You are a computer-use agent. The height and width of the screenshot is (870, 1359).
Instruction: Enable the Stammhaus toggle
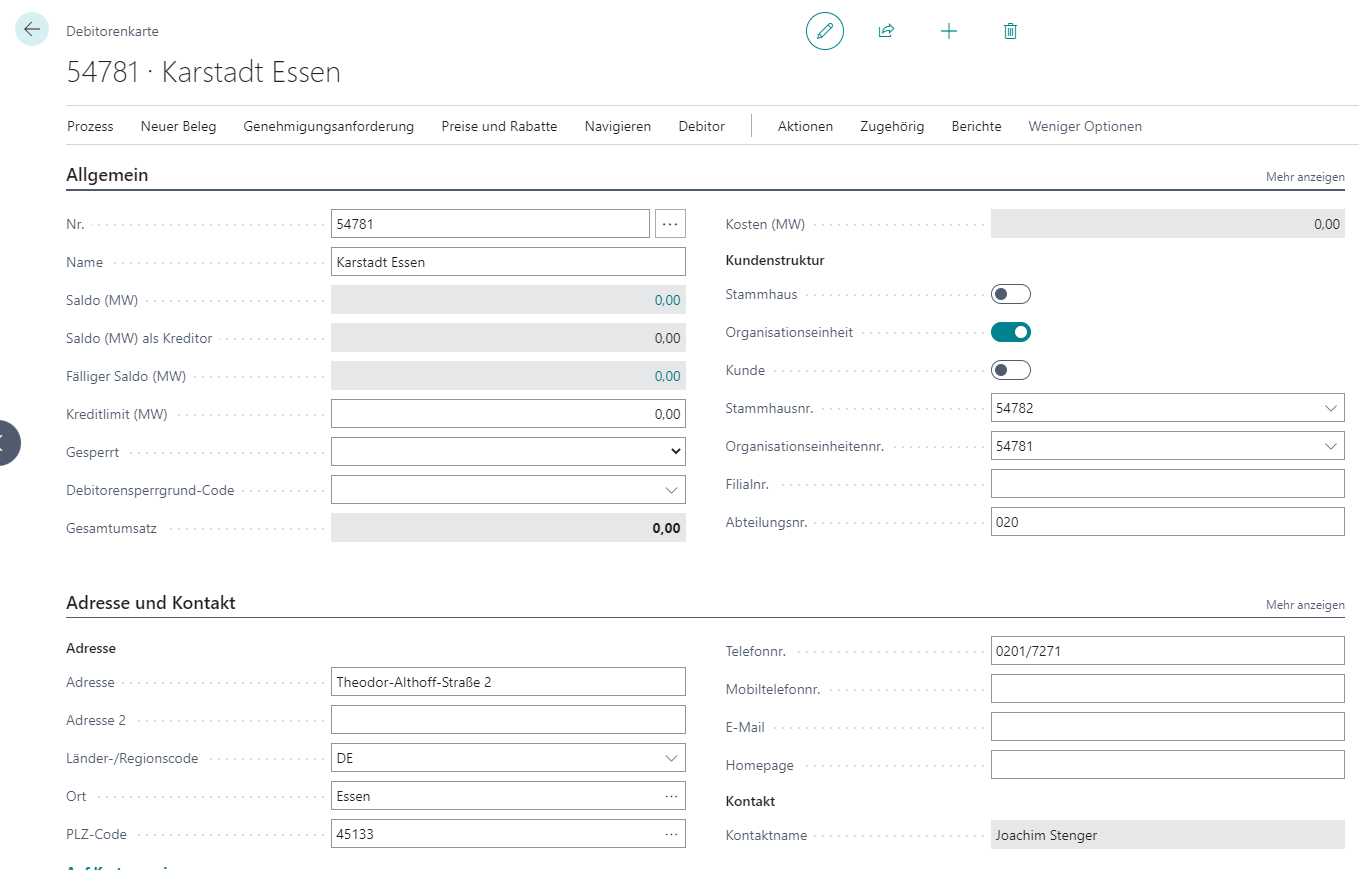coord(1010,294)
